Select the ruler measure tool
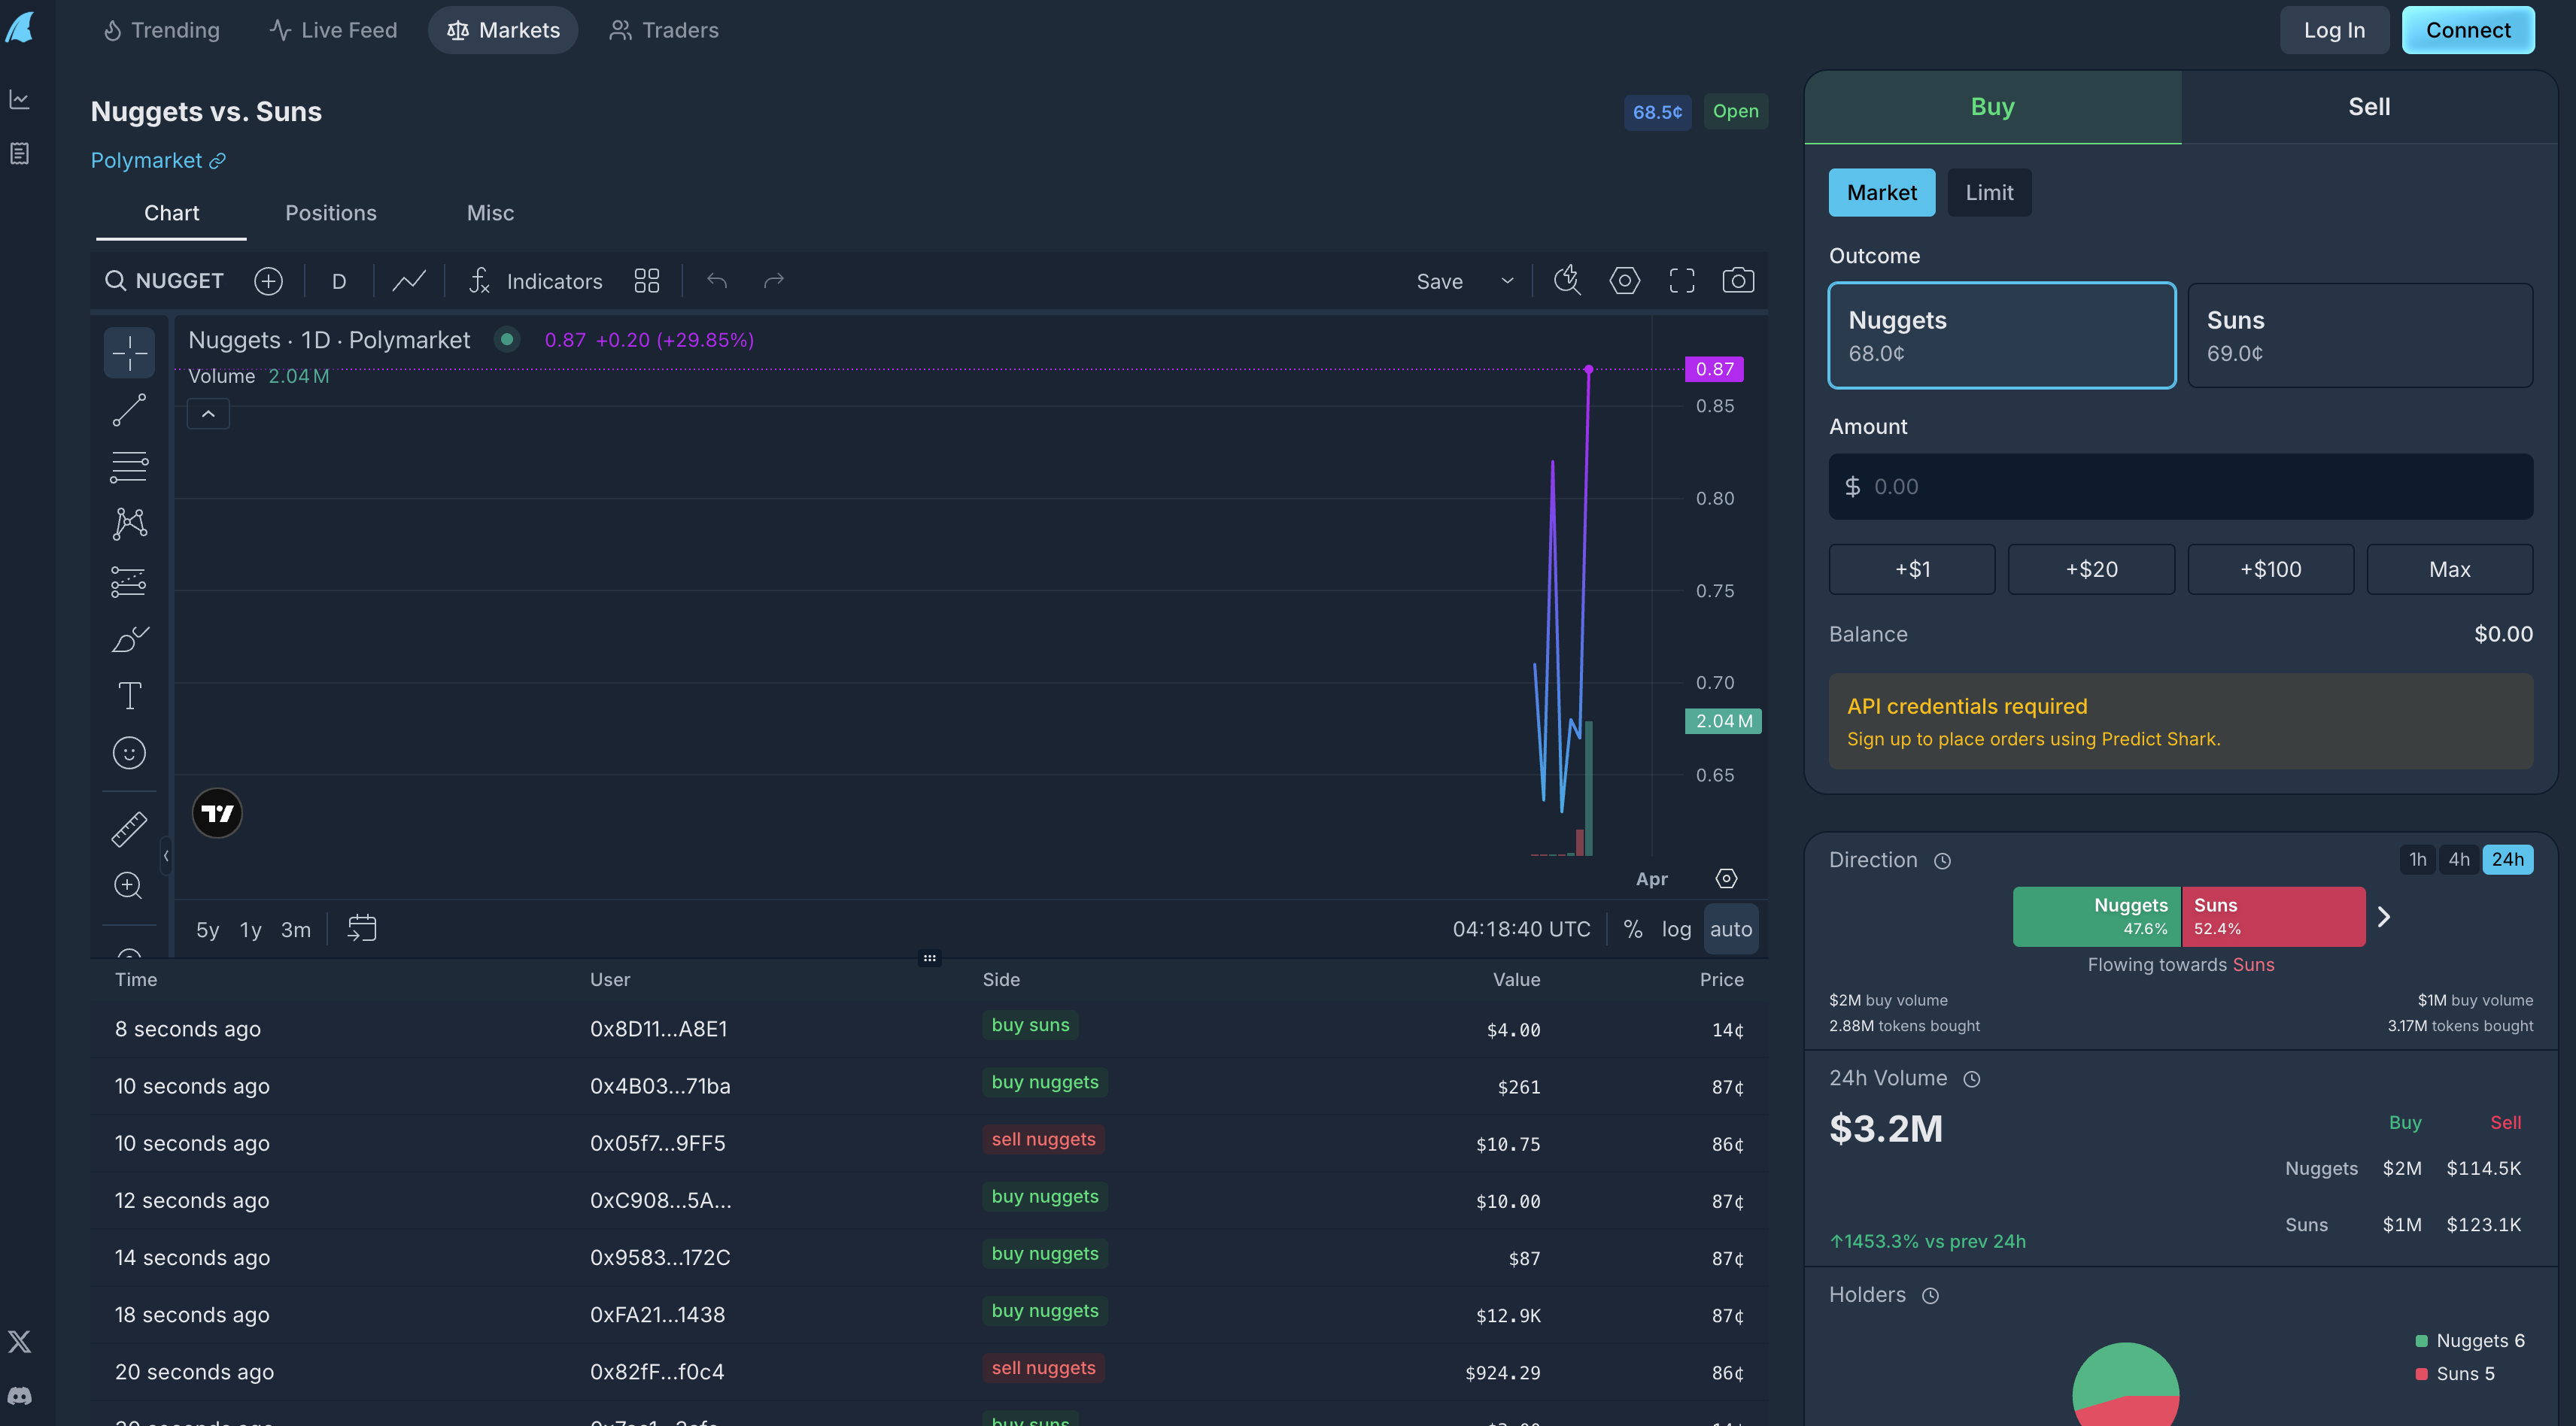Viewport: 2576px width, 1426px height. click(129, 828)
